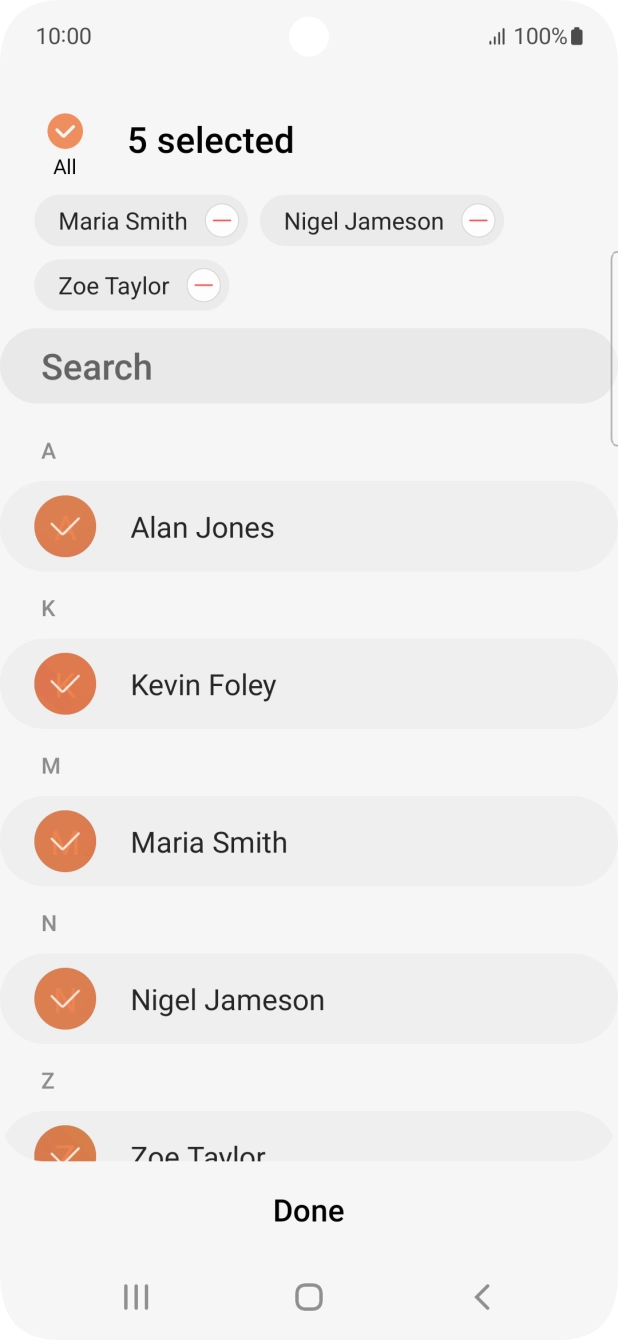Uncheck Maria Smith contact checkmark

pos(65,842)
